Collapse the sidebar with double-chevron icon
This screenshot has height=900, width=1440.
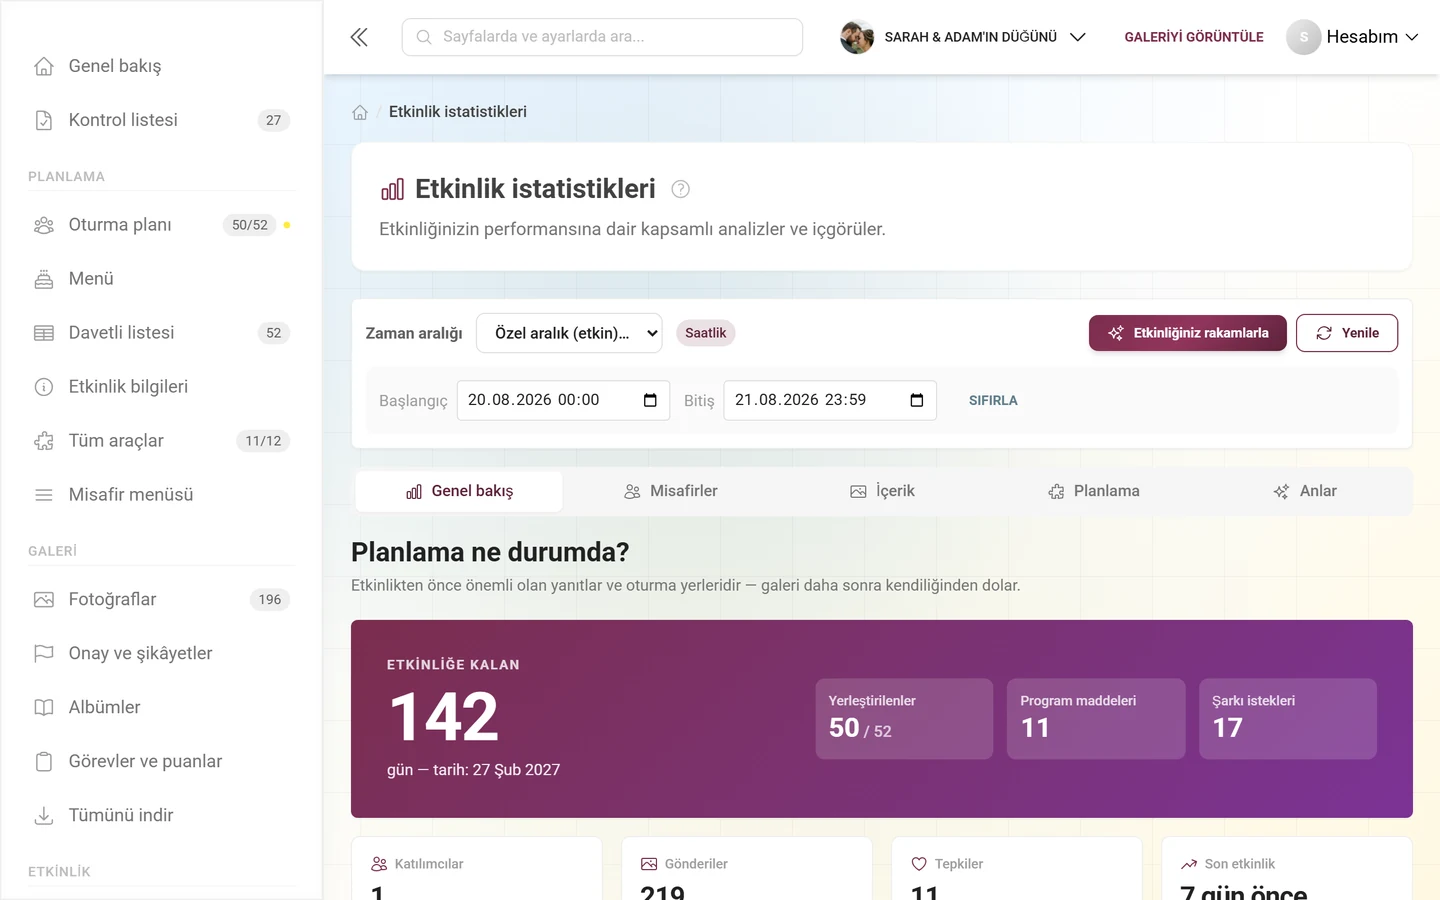(x=359, y=37)
